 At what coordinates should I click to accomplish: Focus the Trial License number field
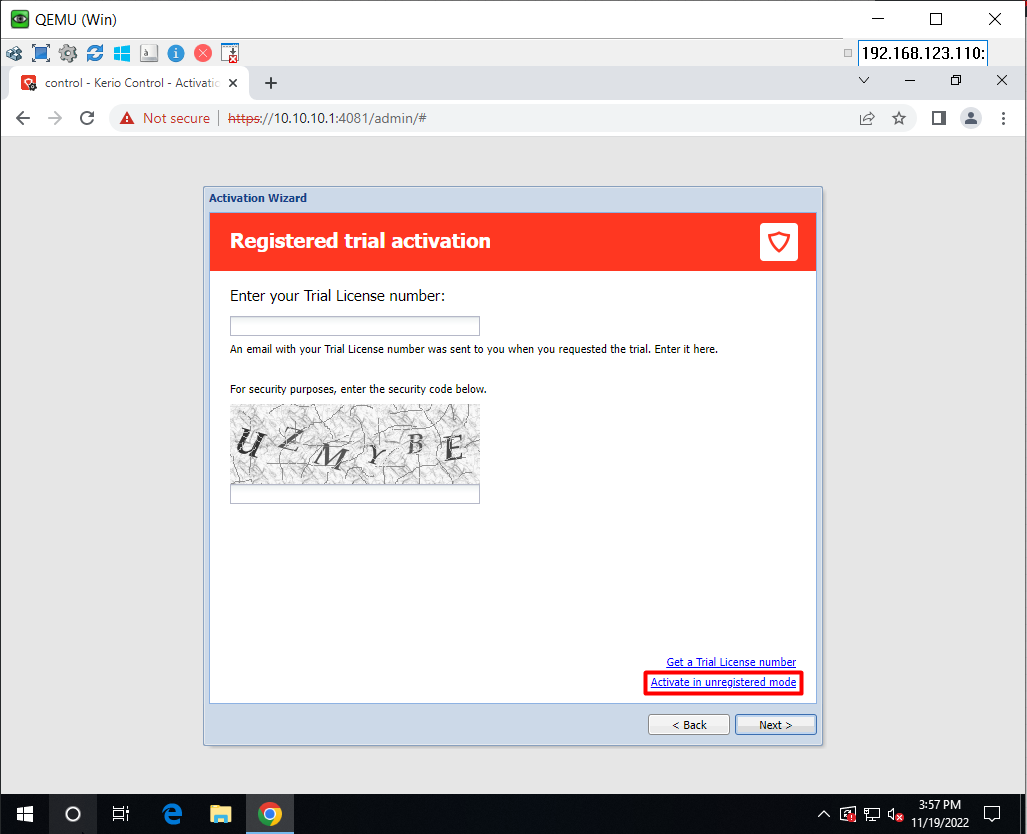[x=354, y=326]
